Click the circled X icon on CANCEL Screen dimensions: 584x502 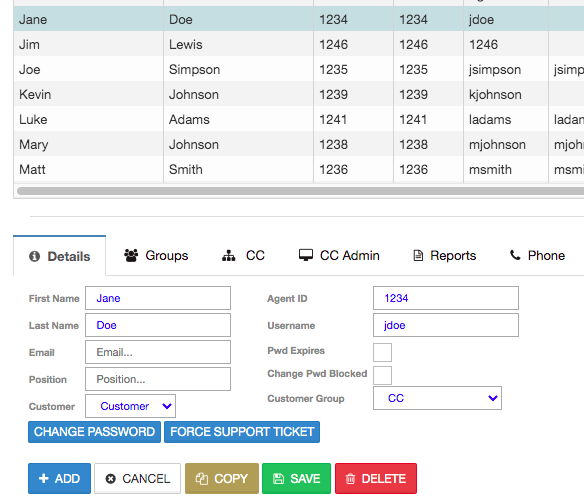[111, 479]
